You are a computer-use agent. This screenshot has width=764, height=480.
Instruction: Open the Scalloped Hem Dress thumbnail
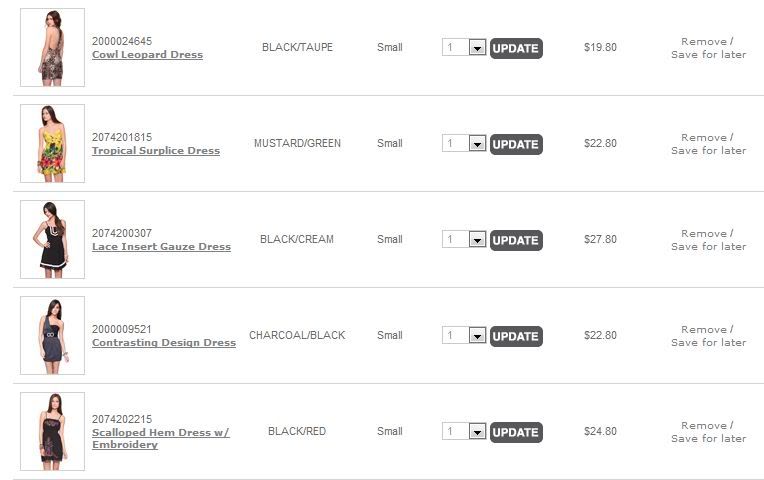pyautogui.click(x=52, y=432)
